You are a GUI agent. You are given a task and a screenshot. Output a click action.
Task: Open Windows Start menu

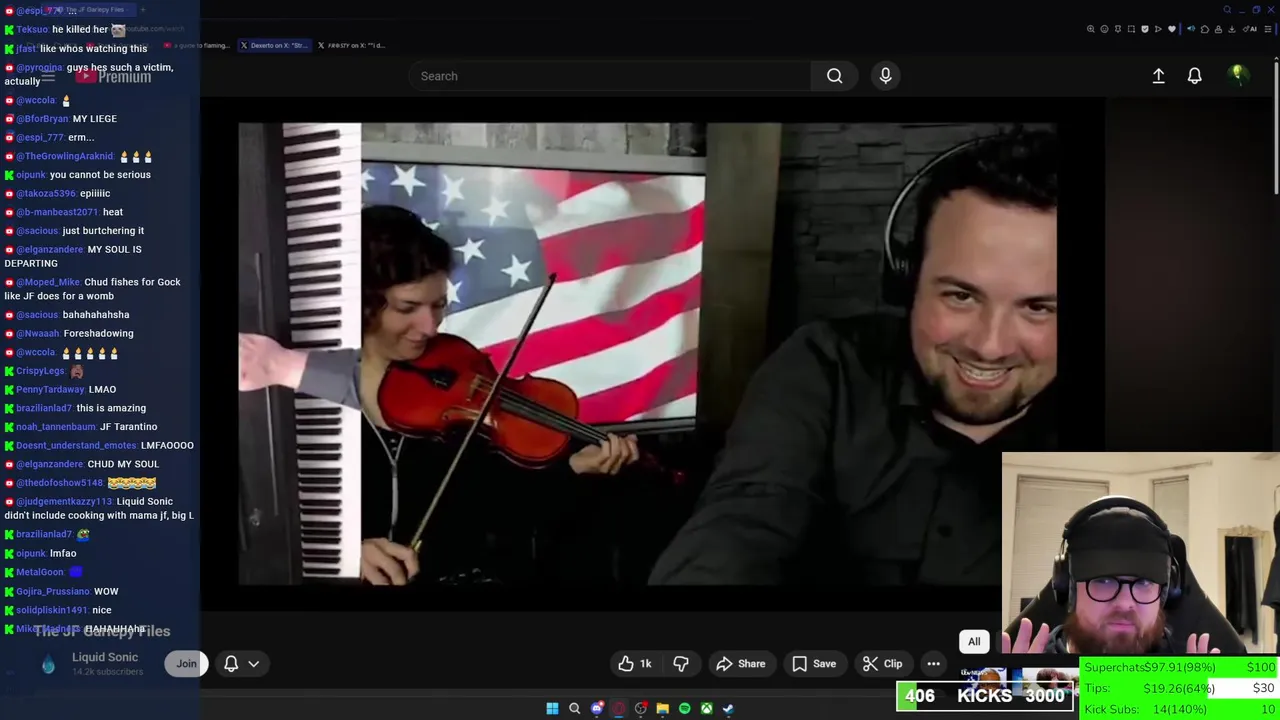(x=552, y=708)
